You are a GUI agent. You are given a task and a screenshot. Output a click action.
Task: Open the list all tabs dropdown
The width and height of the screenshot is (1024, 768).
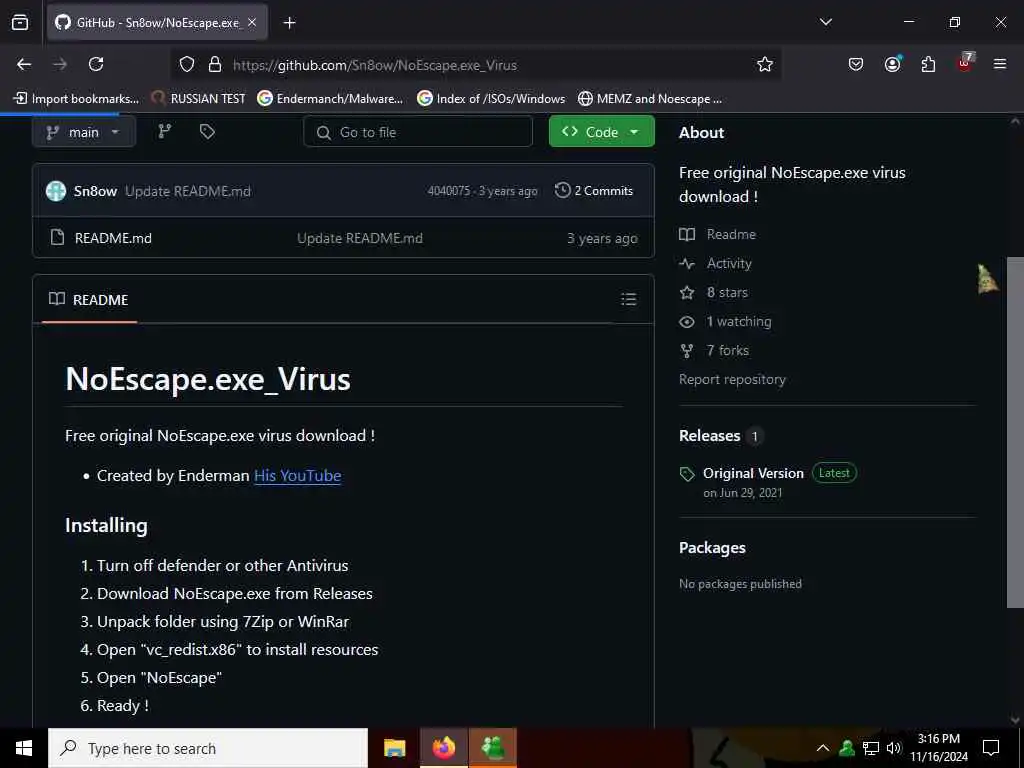826,22
